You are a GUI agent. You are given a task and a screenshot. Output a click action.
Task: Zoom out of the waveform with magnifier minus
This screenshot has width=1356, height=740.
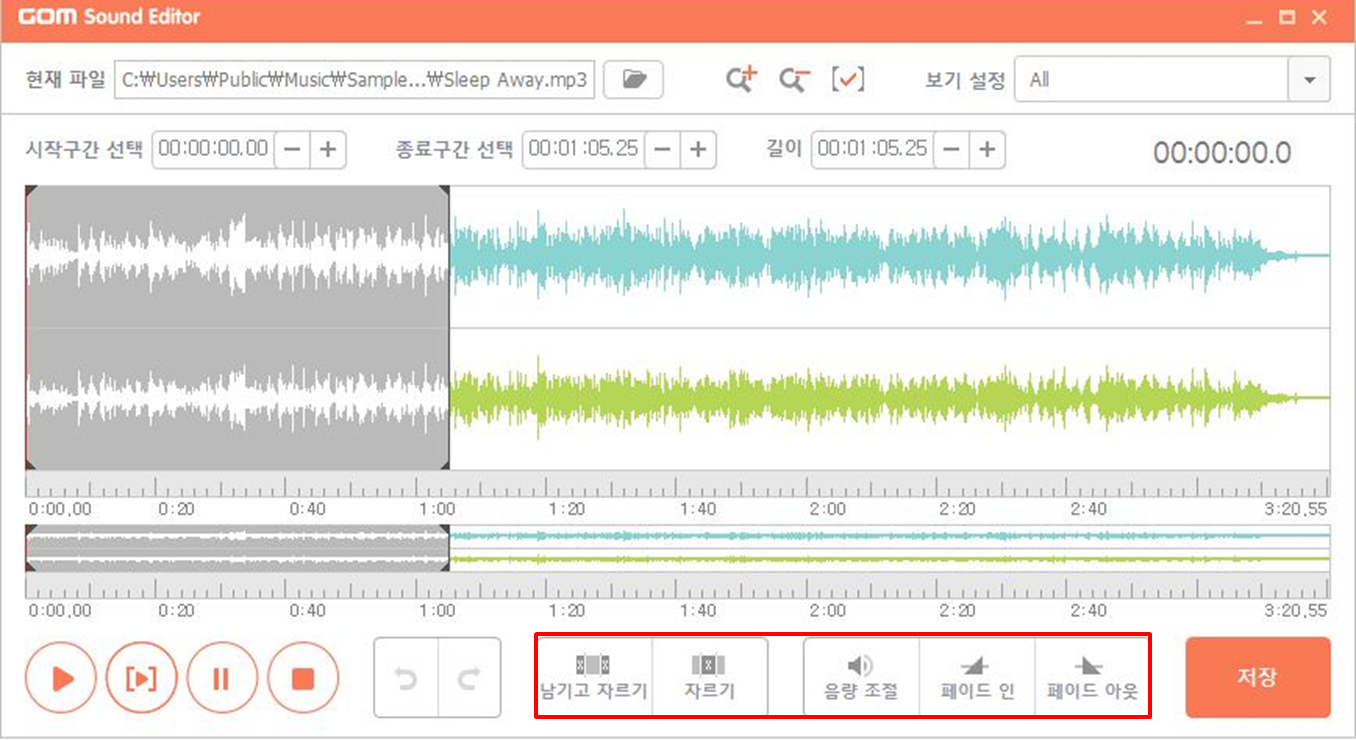tap(793, 79)
